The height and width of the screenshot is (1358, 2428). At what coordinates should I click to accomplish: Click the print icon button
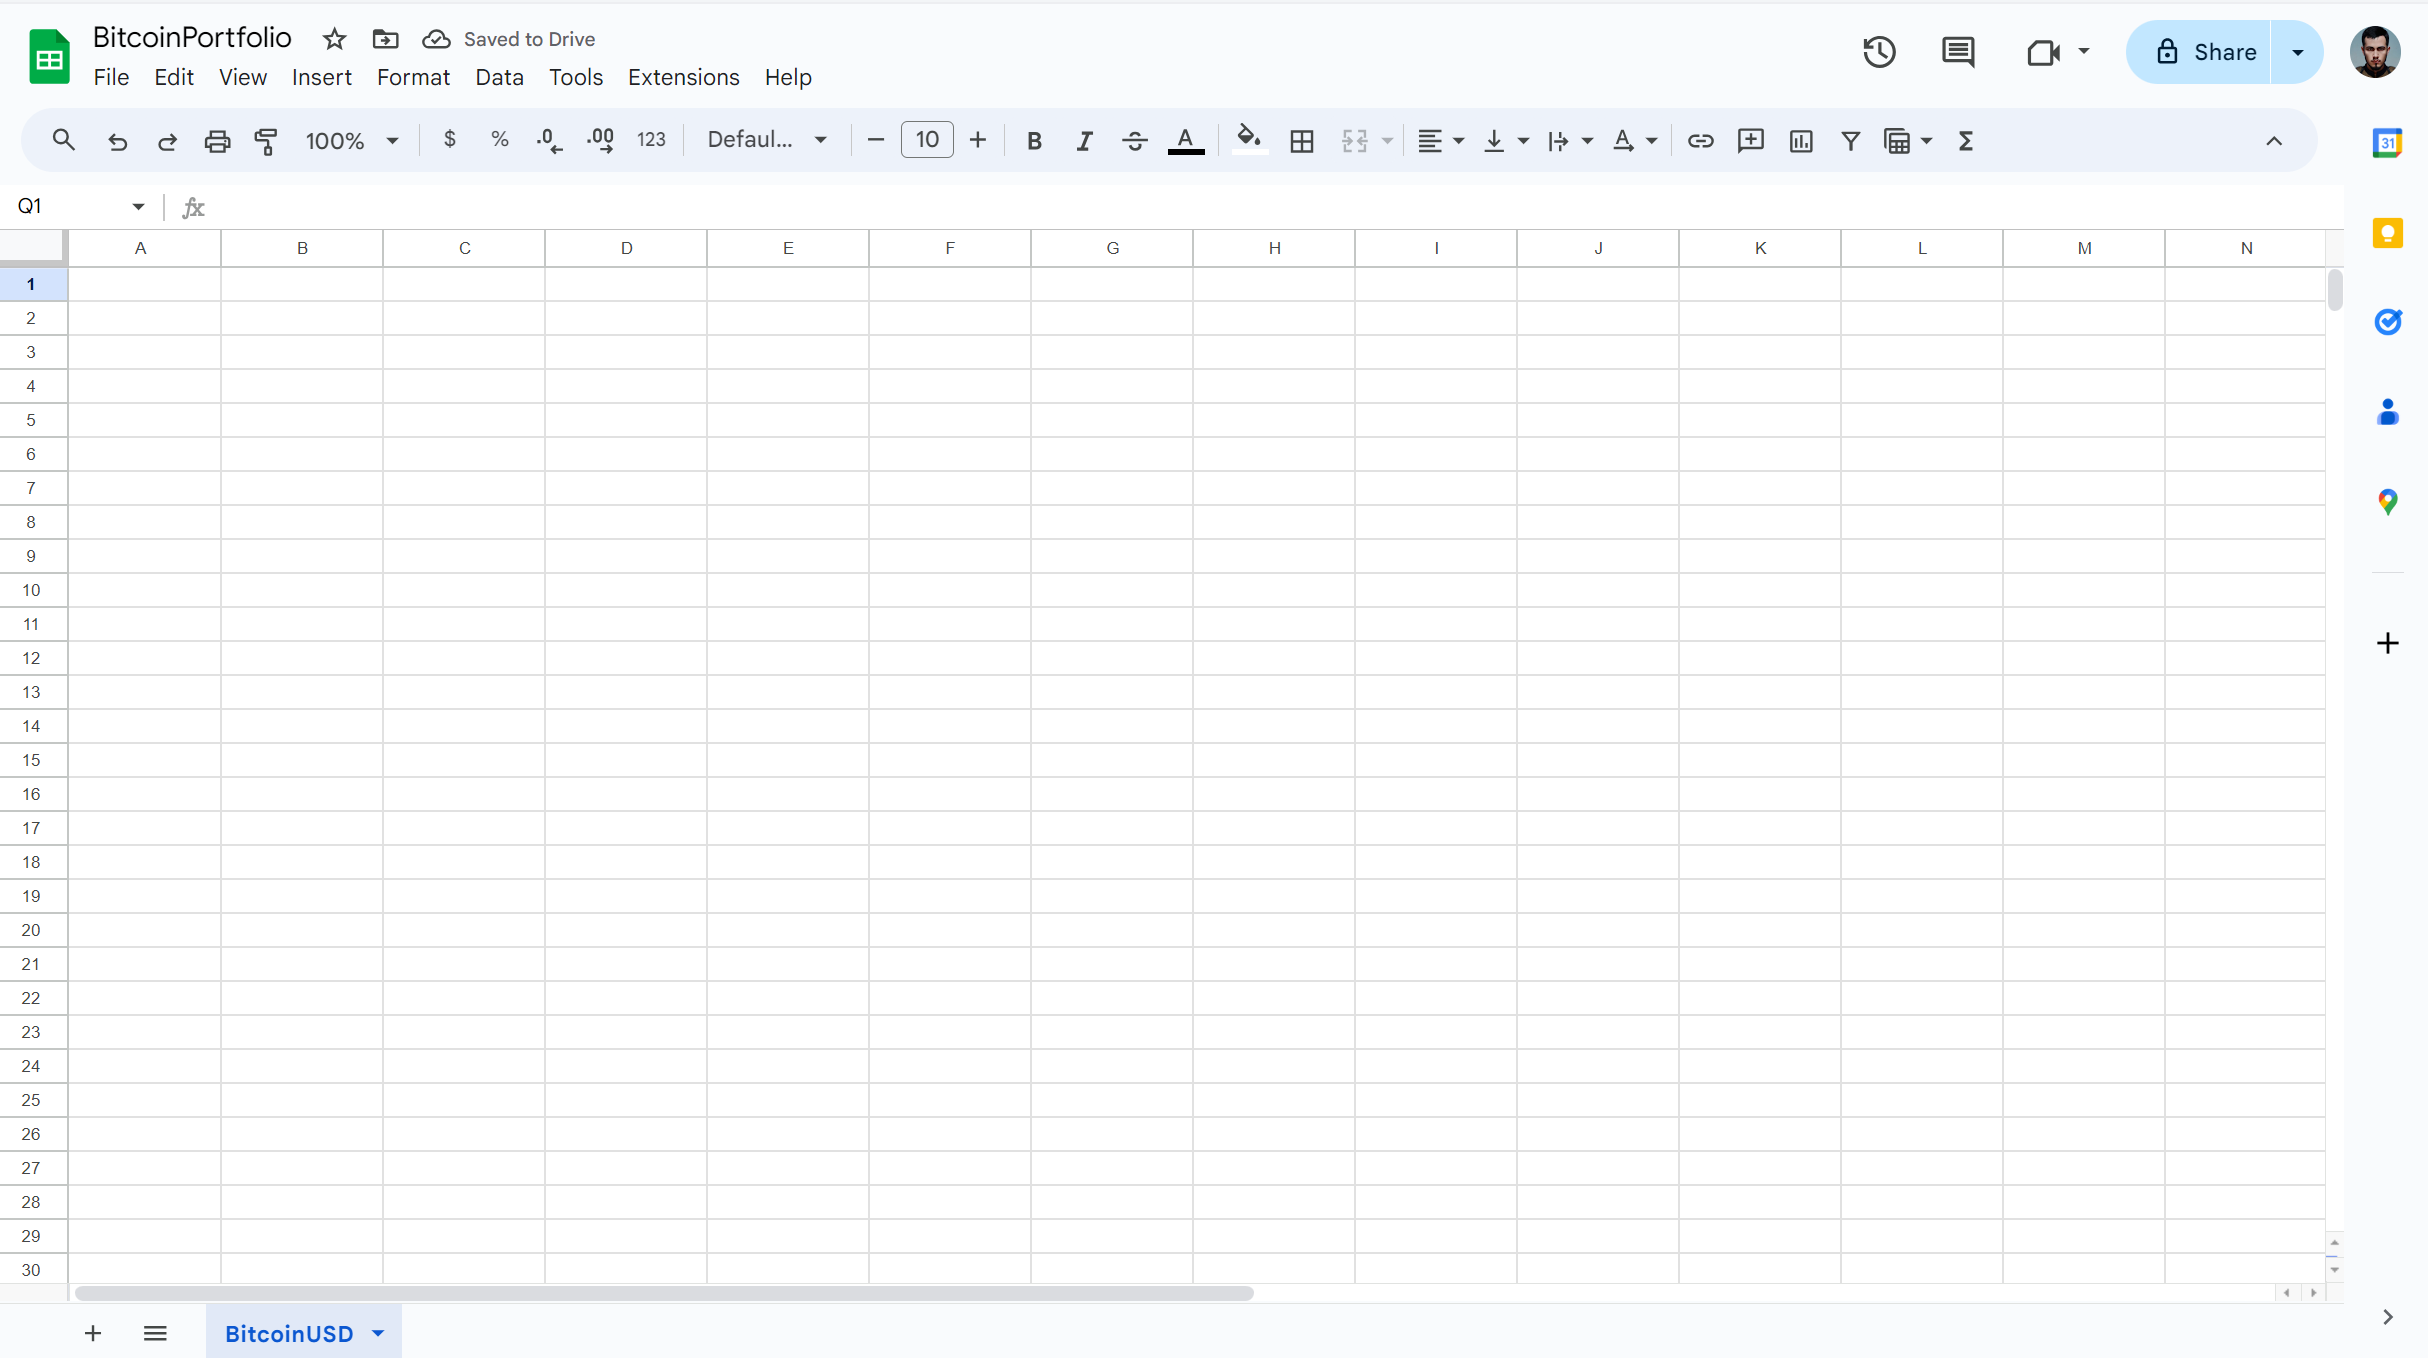(x=217, y=140)
